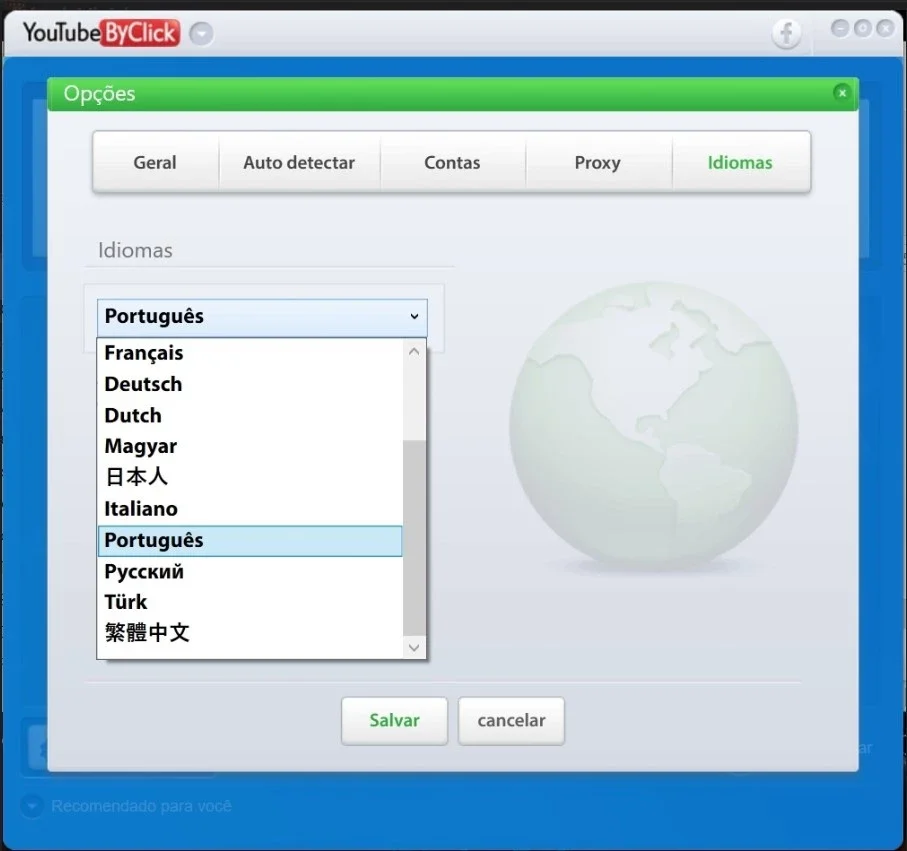Select Magyar in the language list
This screenshot has height=851, width=907.
pyautogui.click(x=250, y=447)
